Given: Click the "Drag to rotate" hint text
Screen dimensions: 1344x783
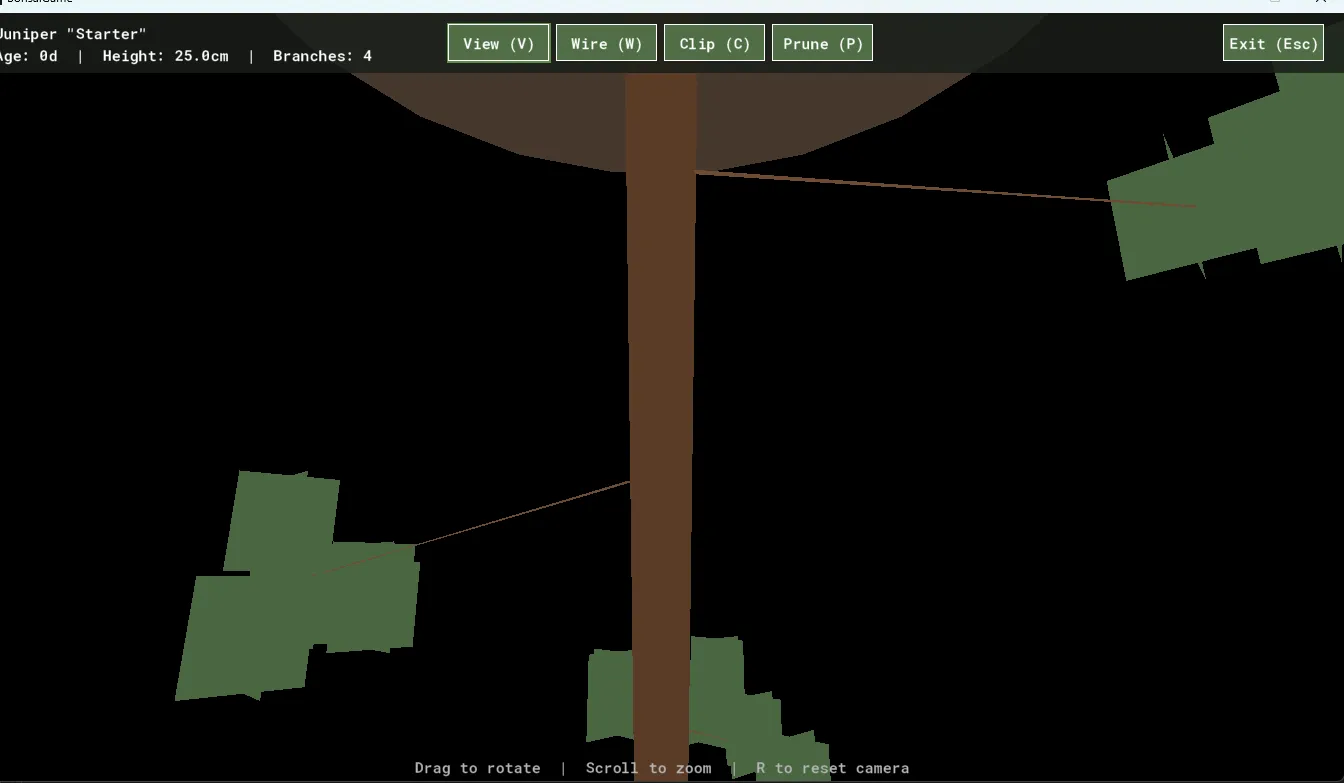Looking at the screenshot, I should tap(477, 768).
